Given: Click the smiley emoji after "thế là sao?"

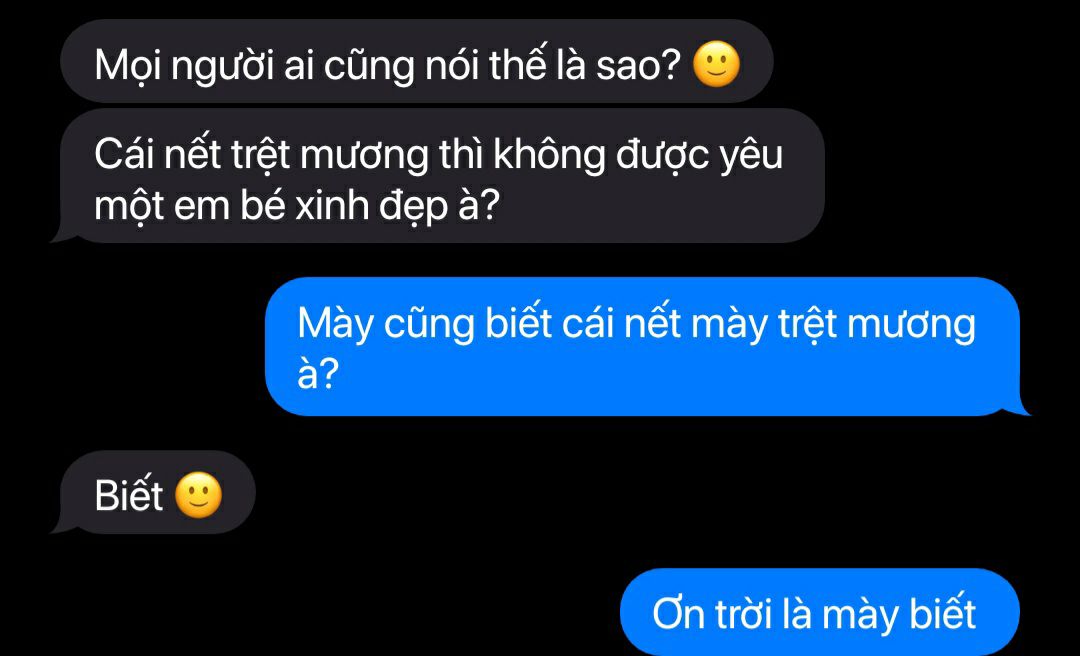Looking at the screenshot, I should (716, 64).
